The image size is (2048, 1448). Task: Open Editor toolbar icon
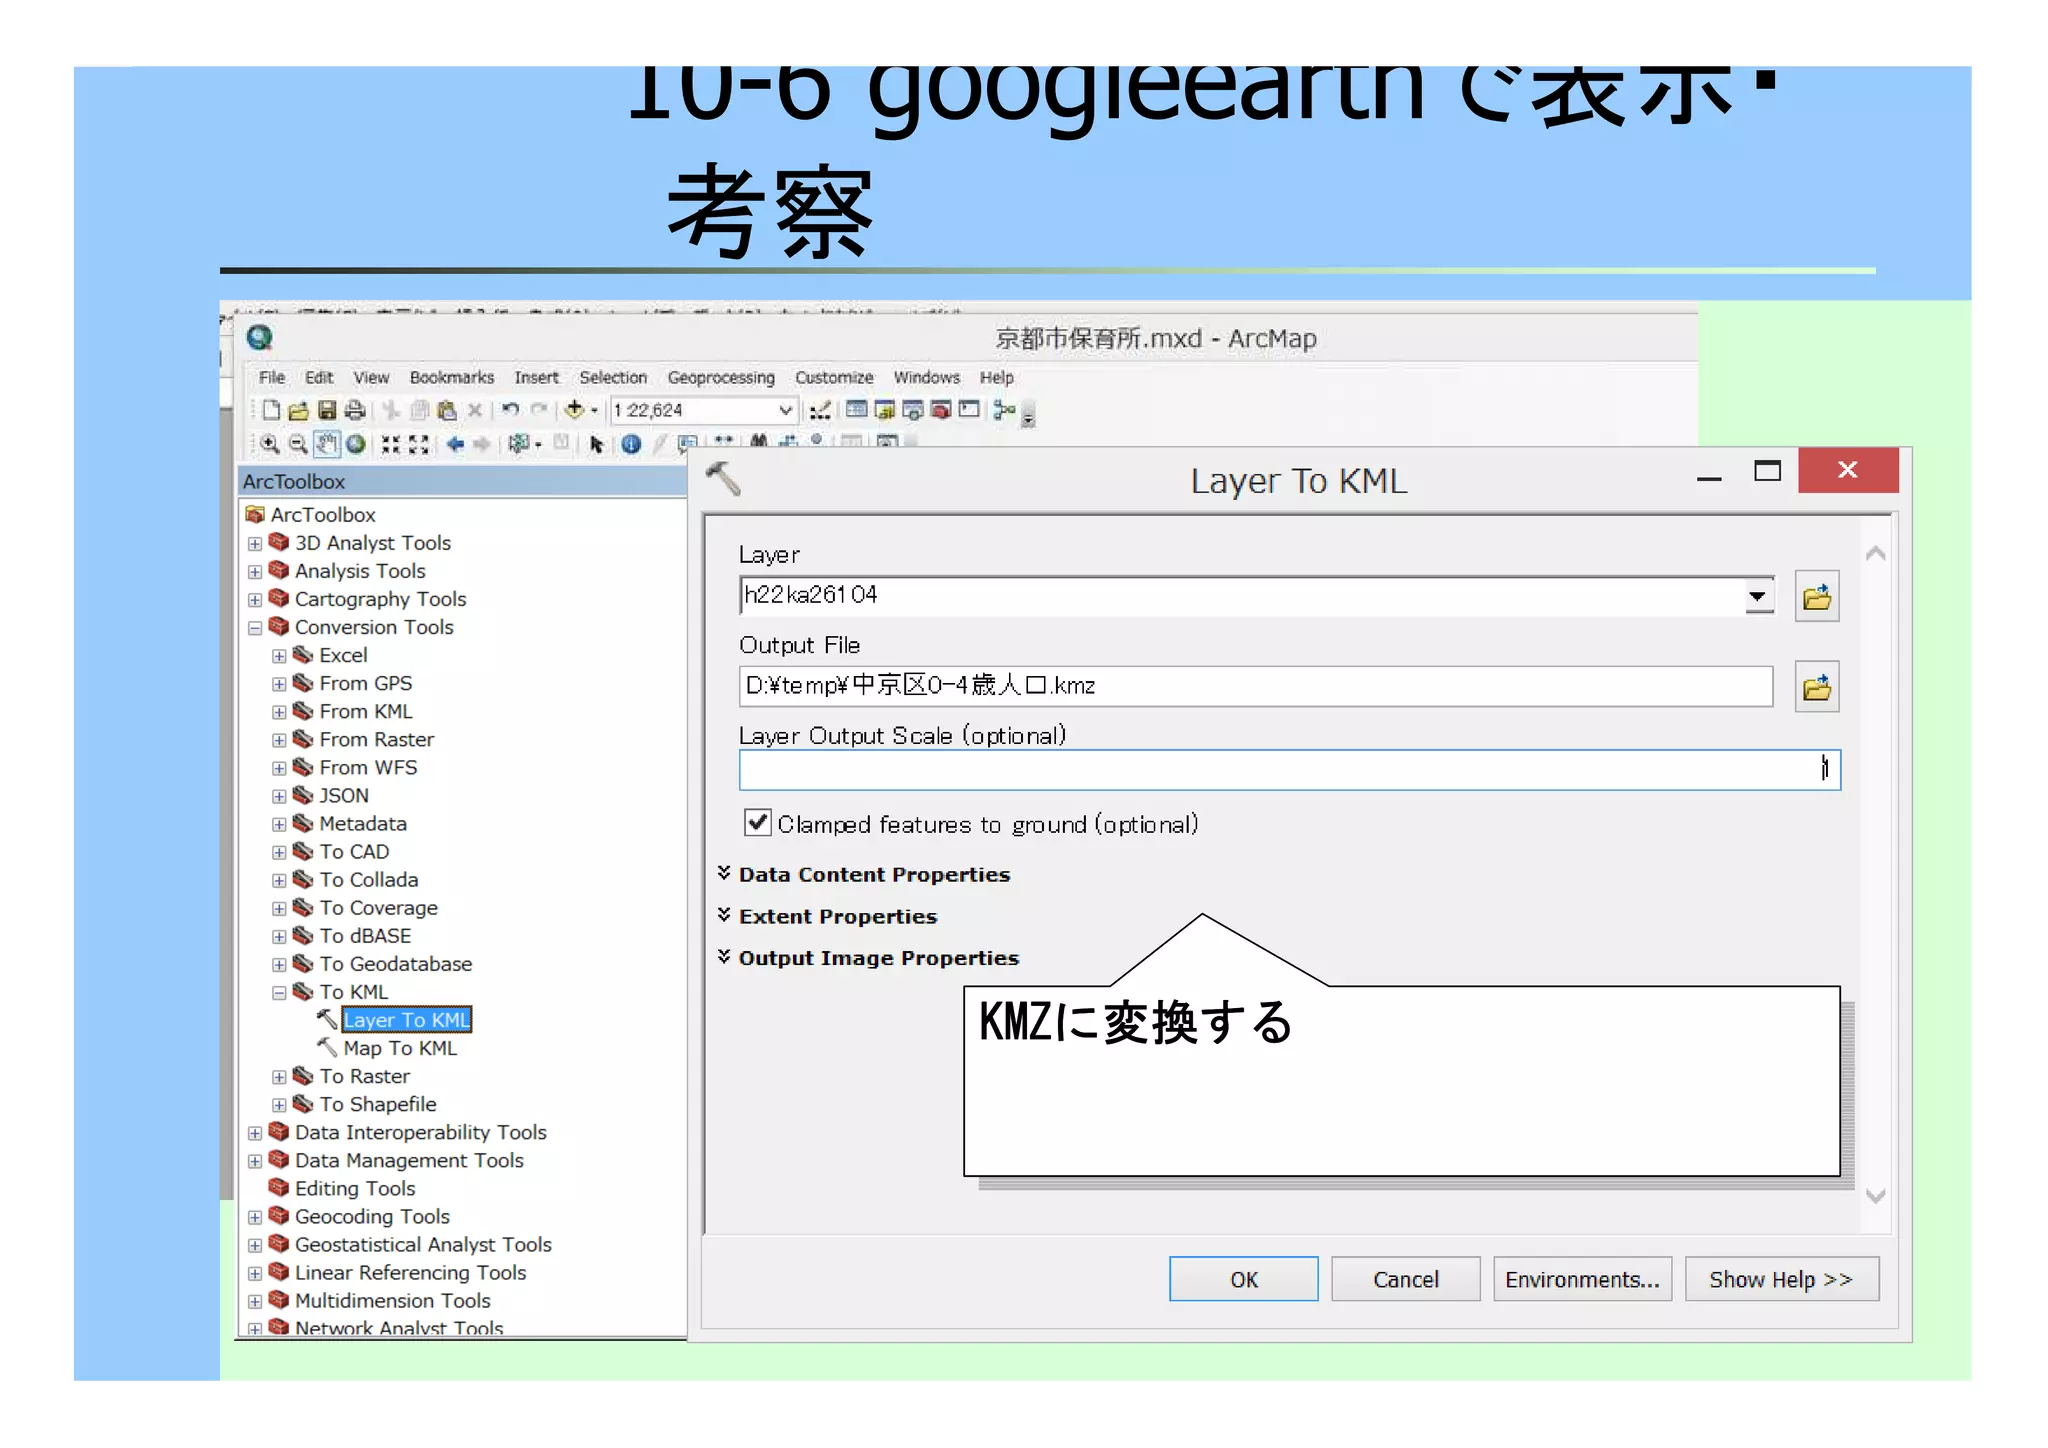click(820, 410)
